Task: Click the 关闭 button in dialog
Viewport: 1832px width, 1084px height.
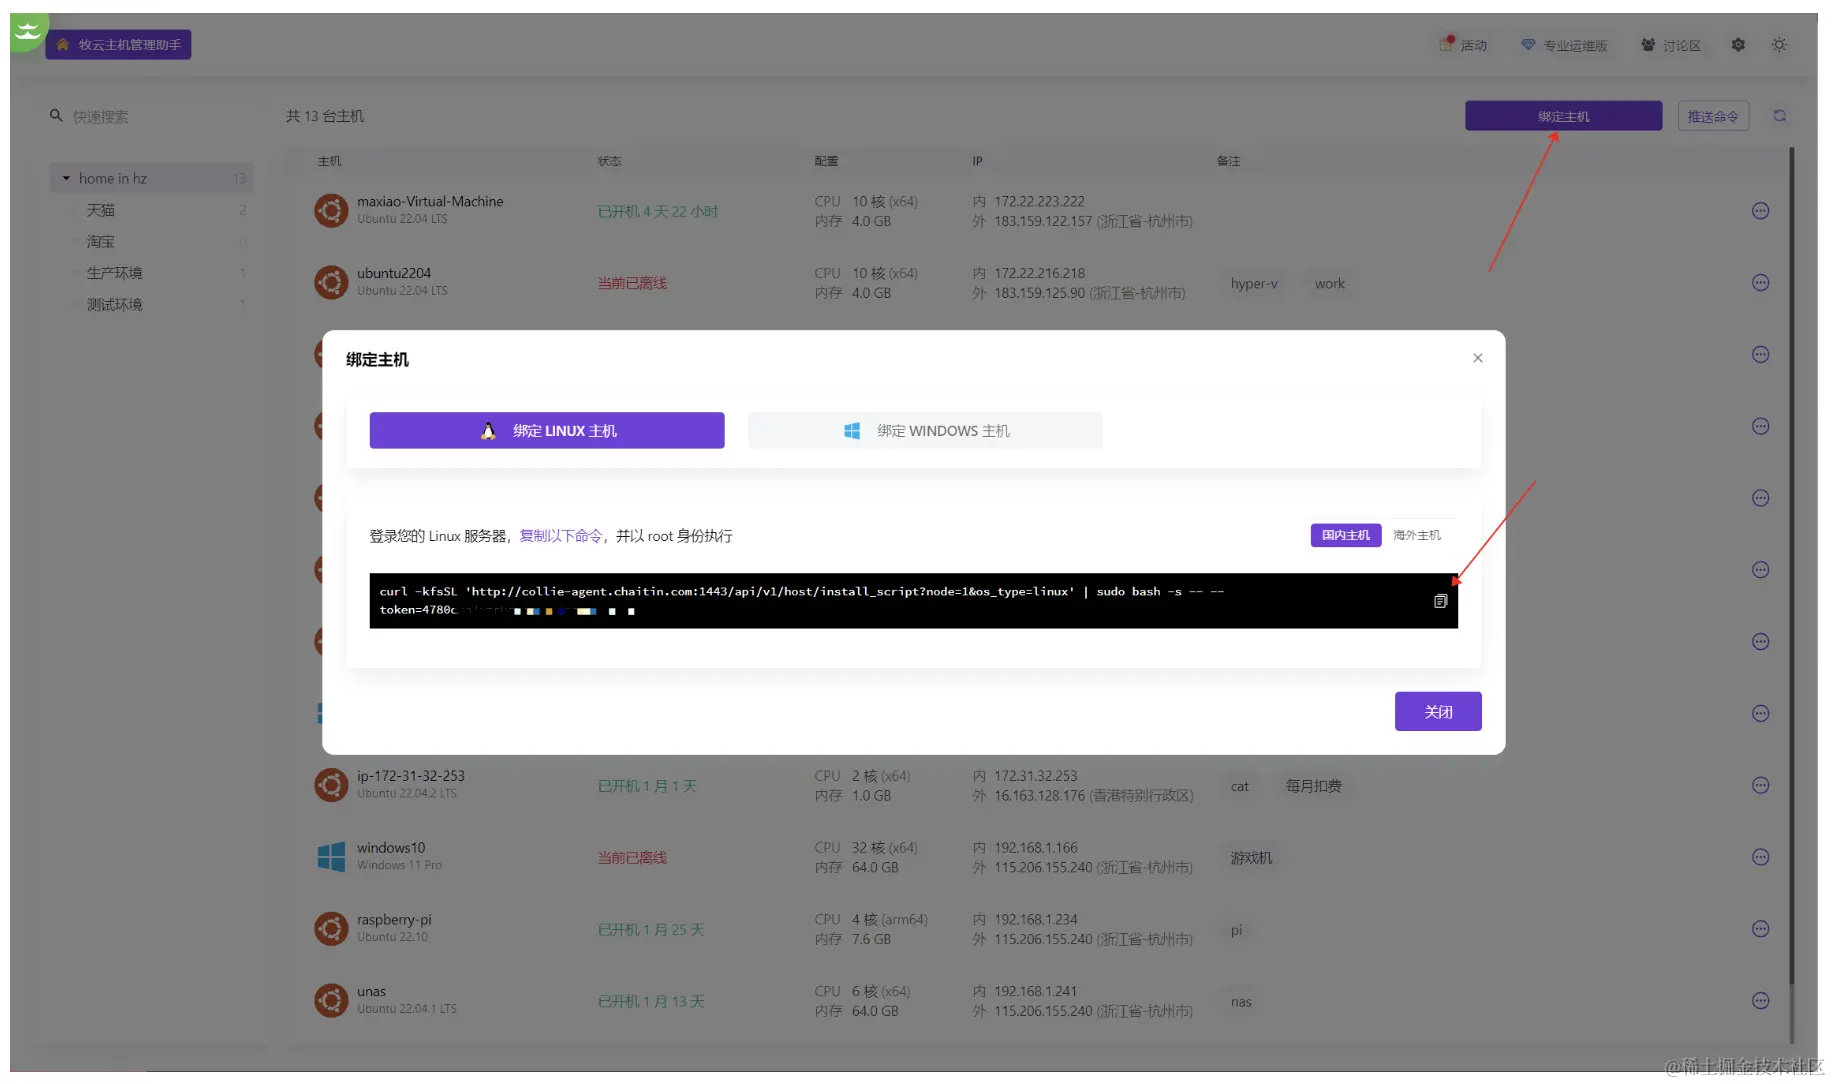Action: [x=1438, y=711]
